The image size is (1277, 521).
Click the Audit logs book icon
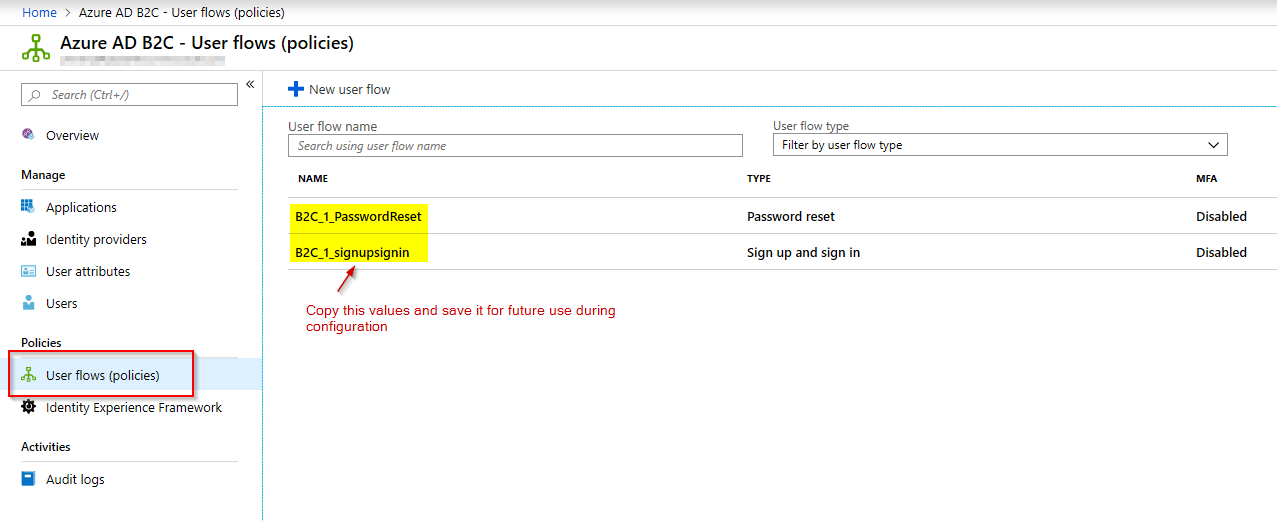28,479
